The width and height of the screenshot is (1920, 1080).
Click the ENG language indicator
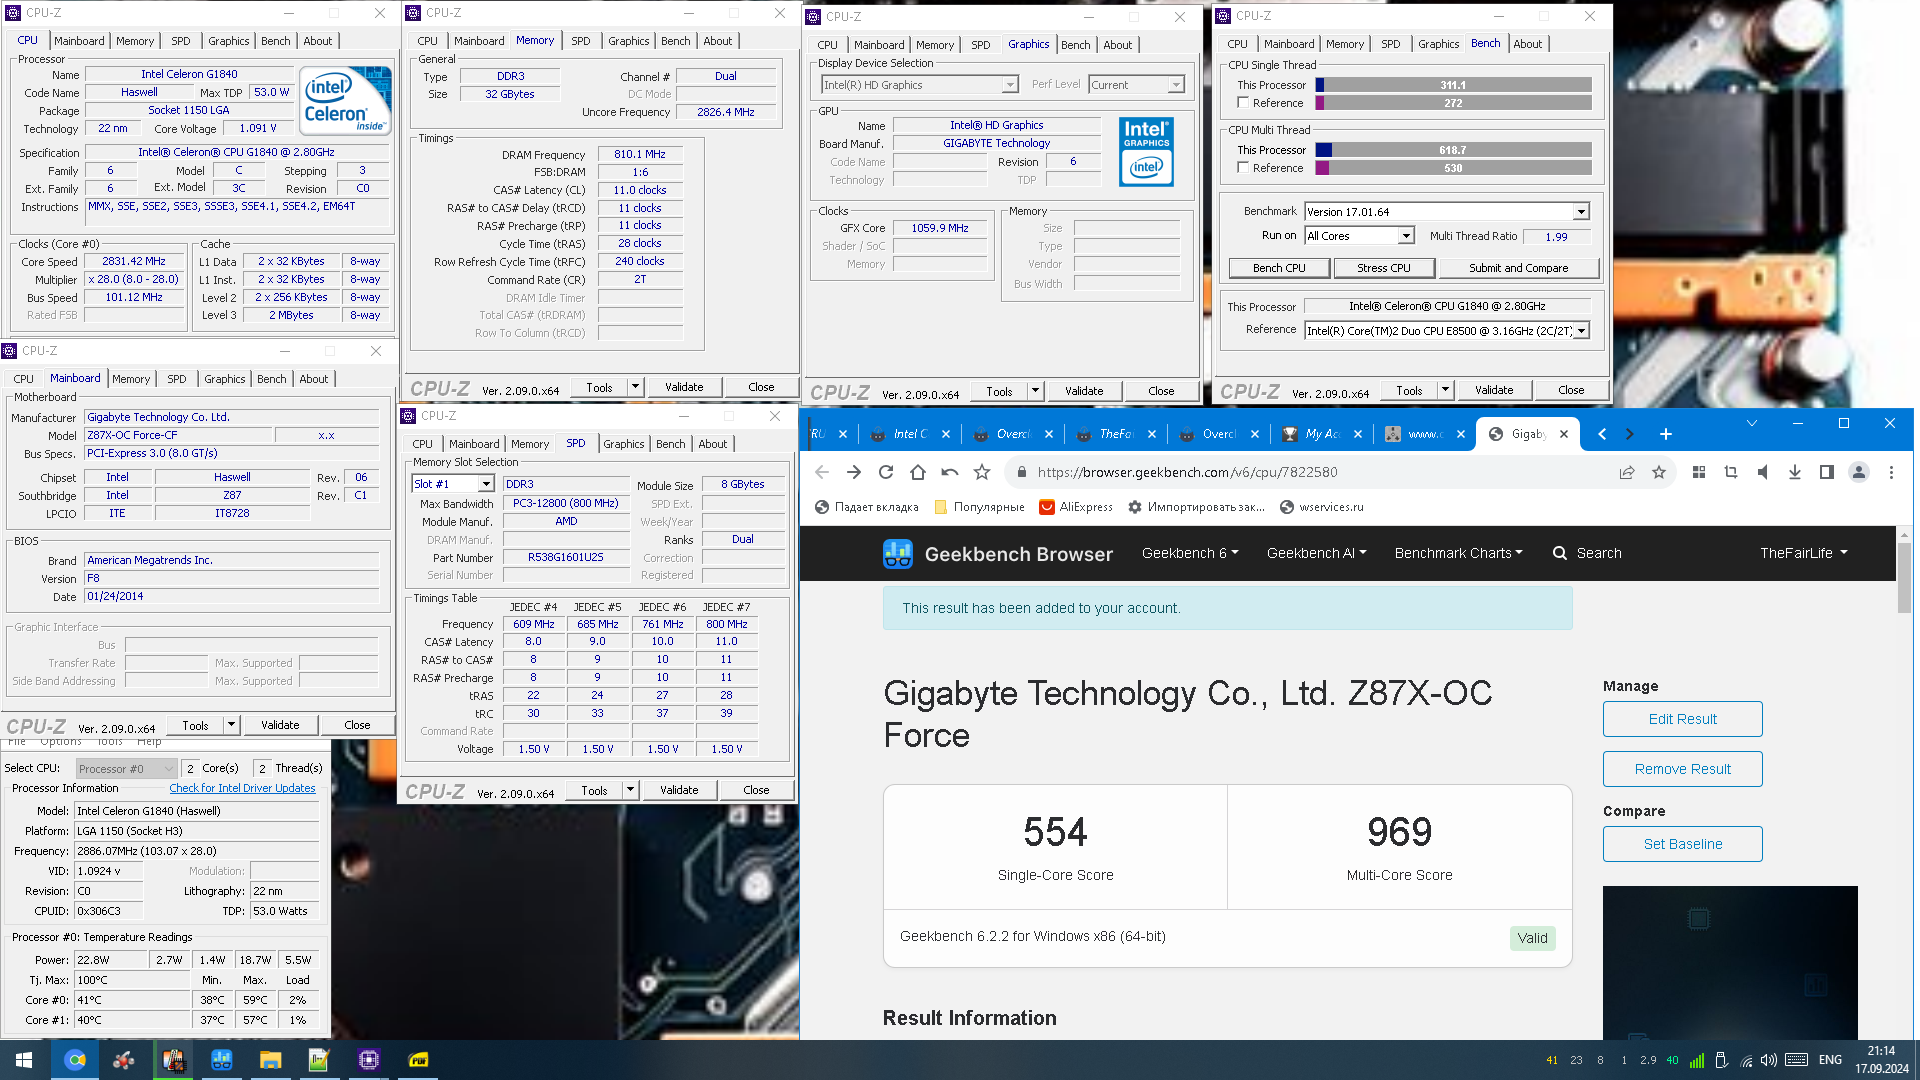click(1830, 1060)
